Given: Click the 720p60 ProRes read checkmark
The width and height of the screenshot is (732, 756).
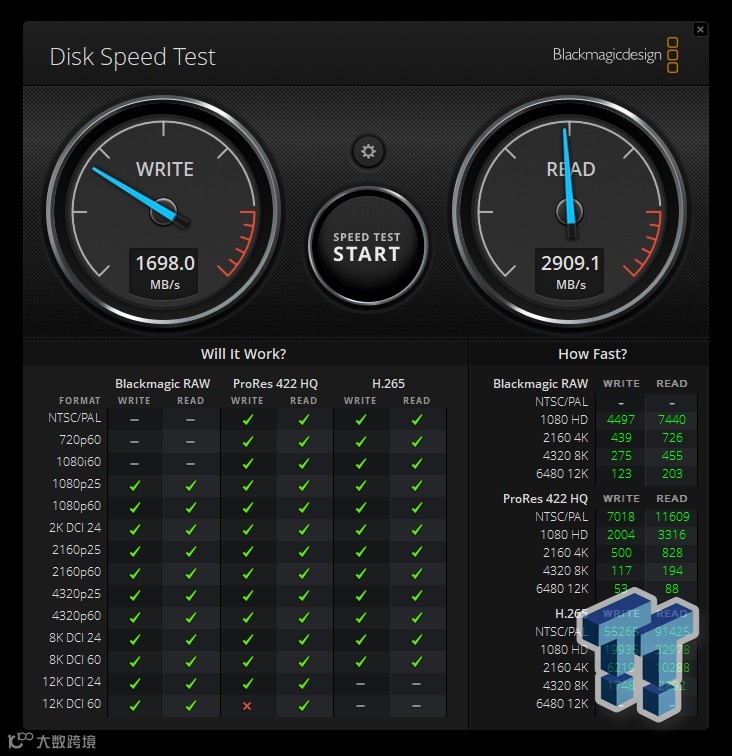Looking at the screenshot, I should coord(304,442).
